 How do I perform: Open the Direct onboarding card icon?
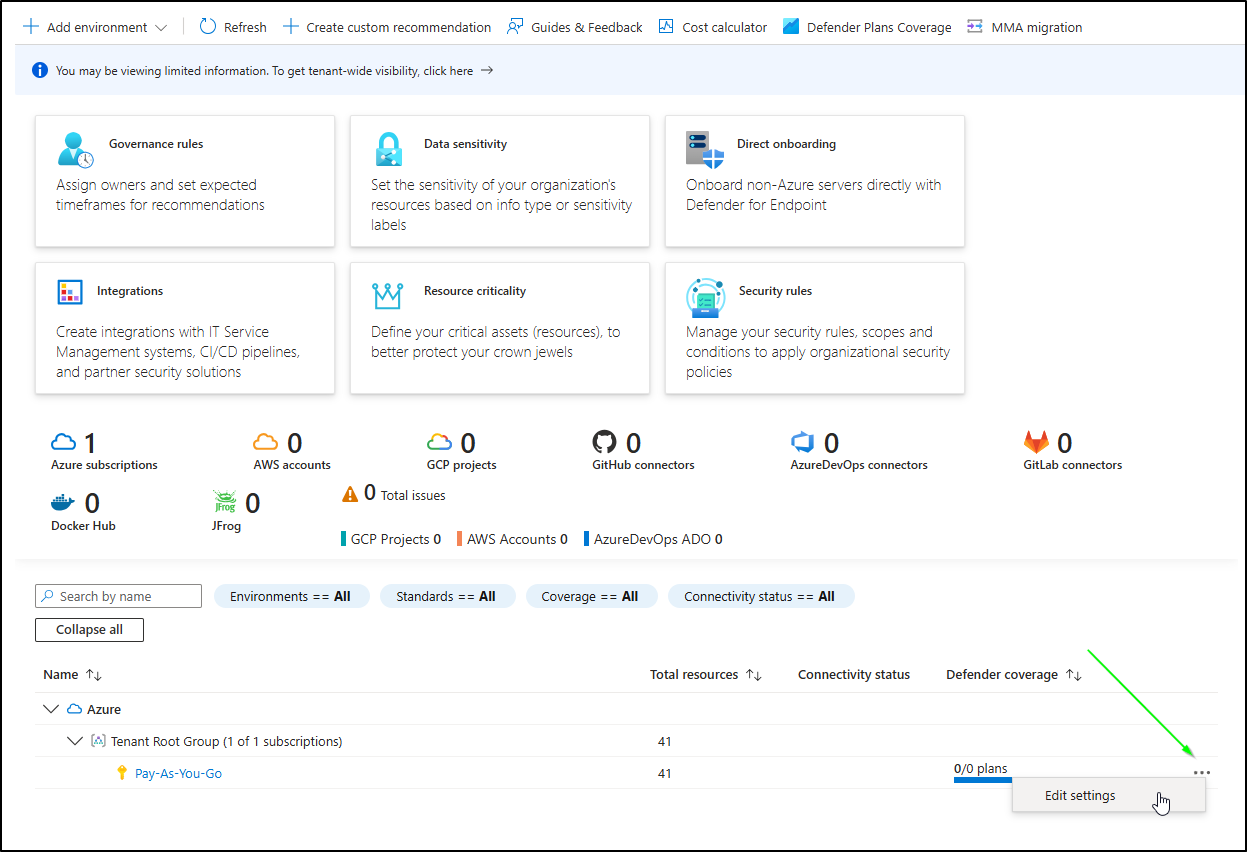[704, 149]
